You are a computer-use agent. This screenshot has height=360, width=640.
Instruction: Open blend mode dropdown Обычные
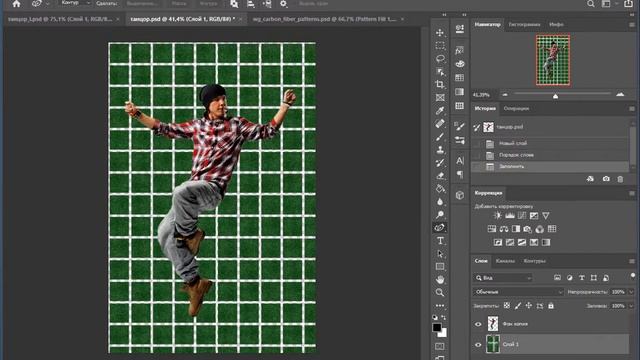(518, 292)
